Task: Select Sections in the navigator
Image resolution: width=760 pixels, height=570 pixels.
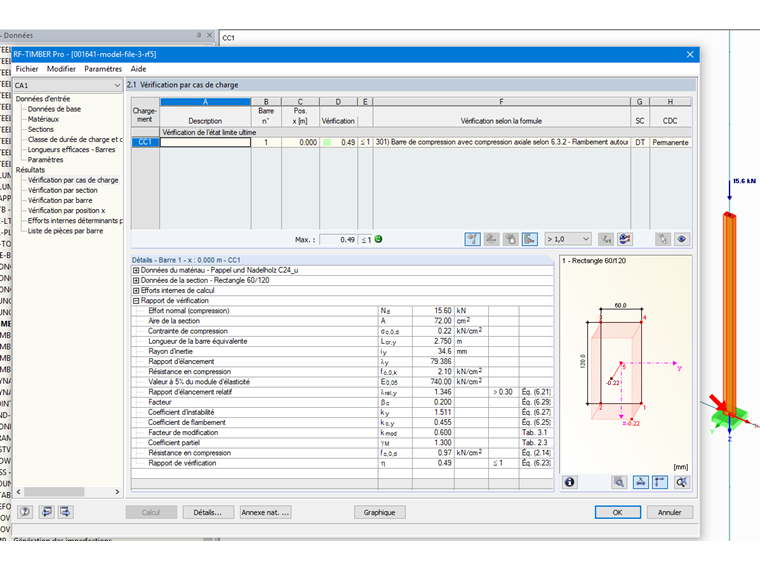Action: tap(41, 129)
